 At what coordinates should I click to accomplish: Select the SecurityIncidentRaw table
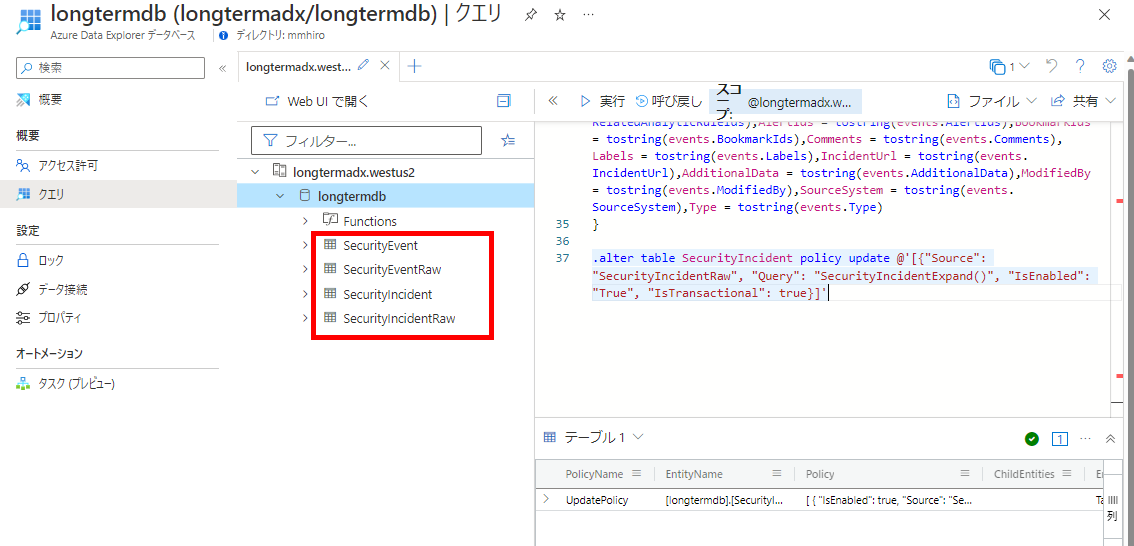[x=399, y=318]
